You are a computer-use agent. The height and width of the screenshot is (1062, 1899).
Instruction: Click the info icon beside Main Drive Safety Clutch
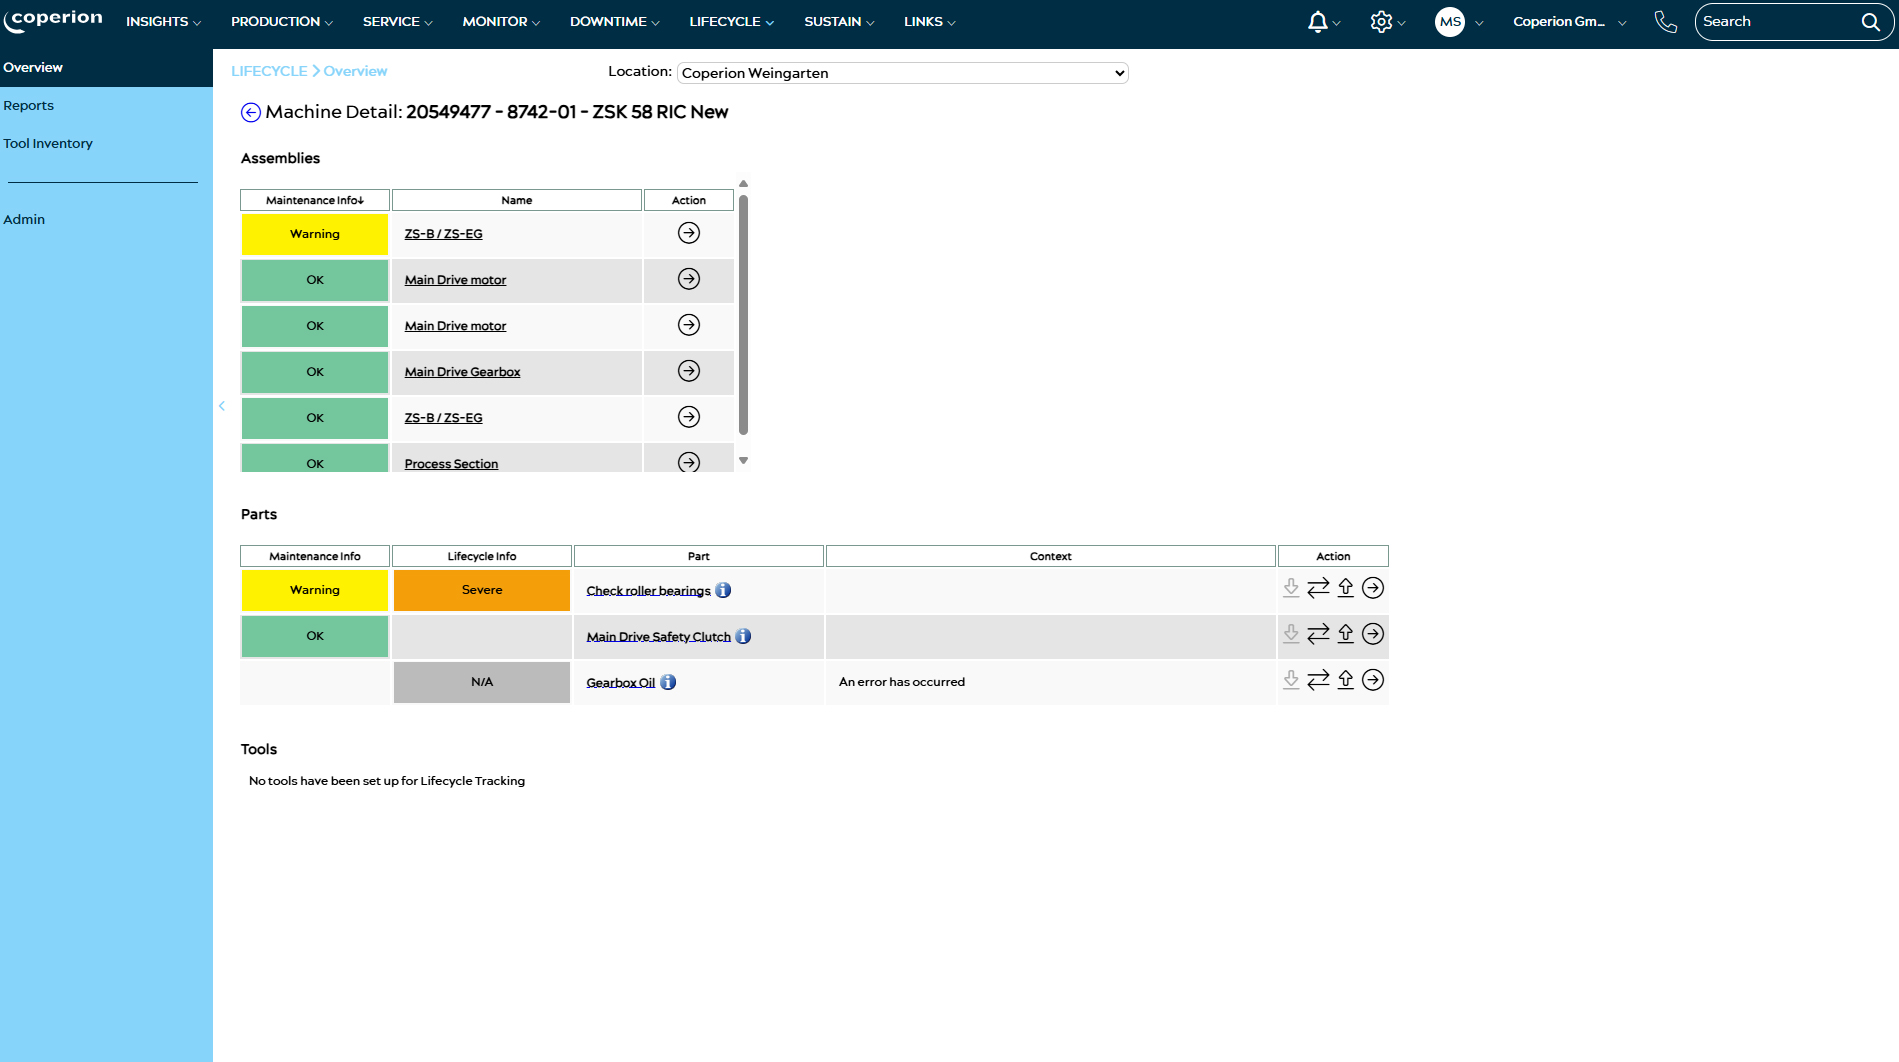[743, 636]
